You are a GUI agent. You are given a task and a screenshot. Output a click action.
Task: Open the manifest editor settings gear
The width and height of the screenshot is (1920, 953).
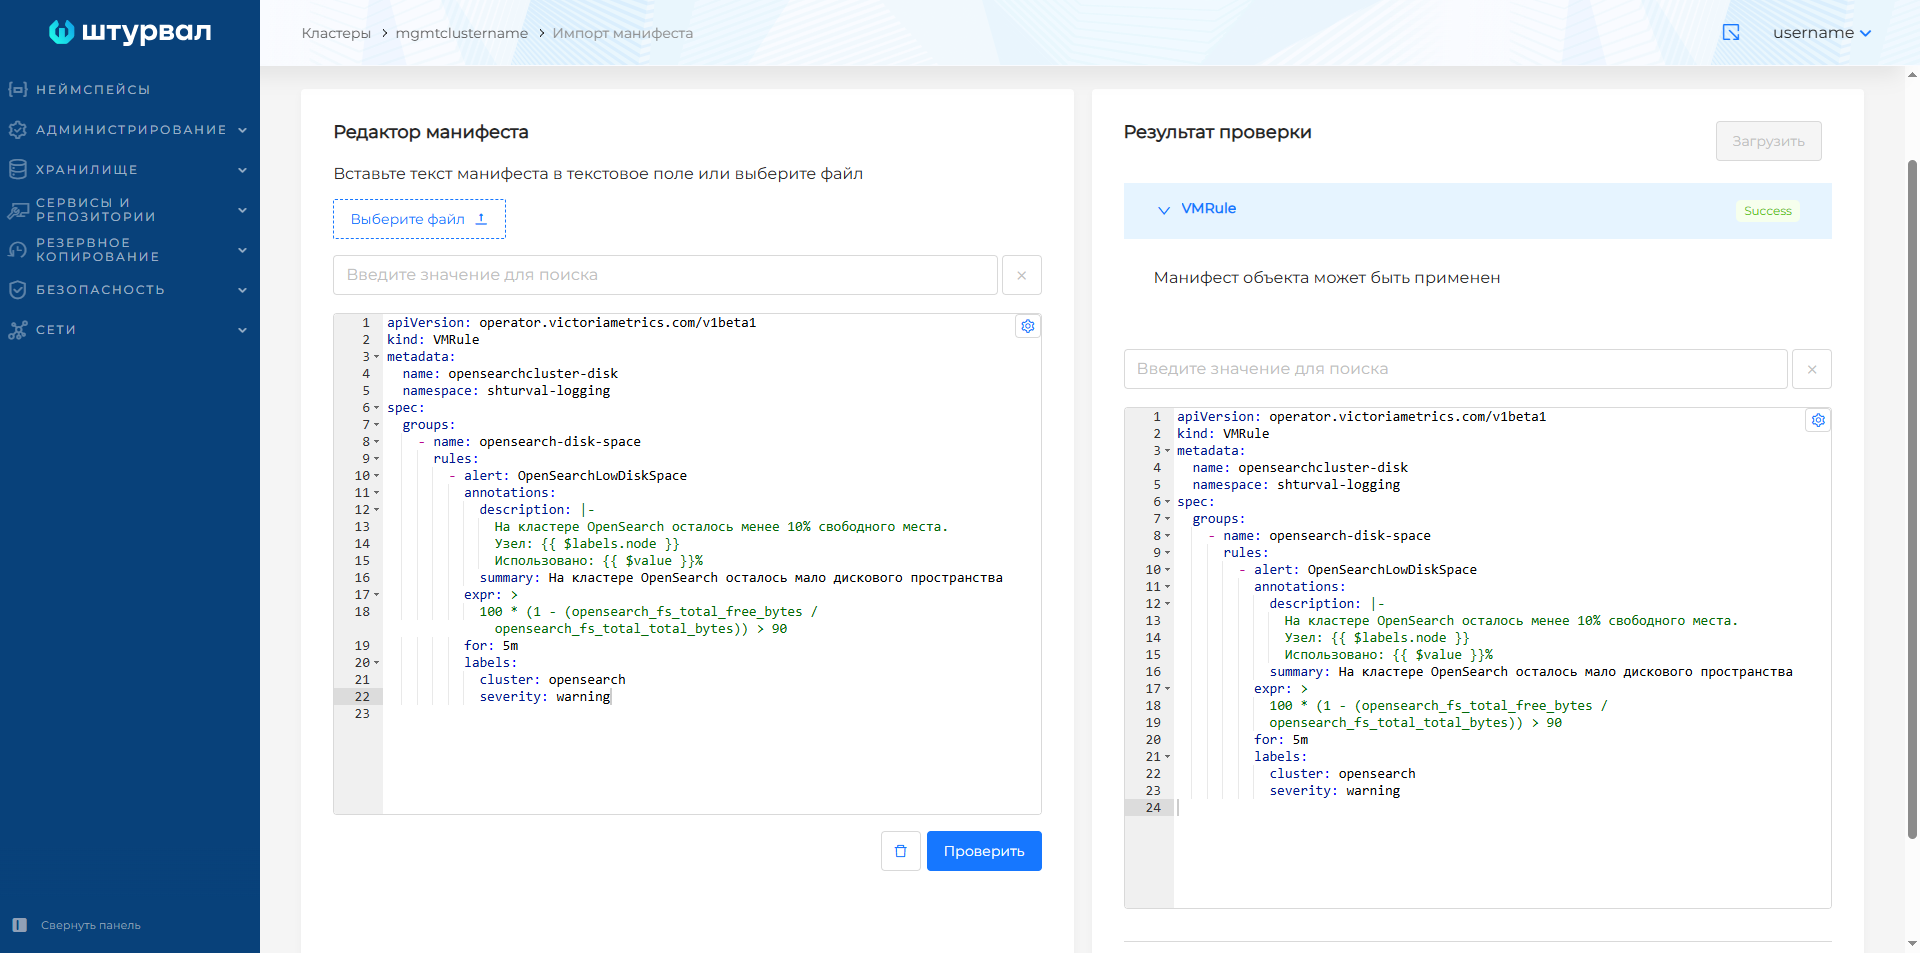point(1027,326)
